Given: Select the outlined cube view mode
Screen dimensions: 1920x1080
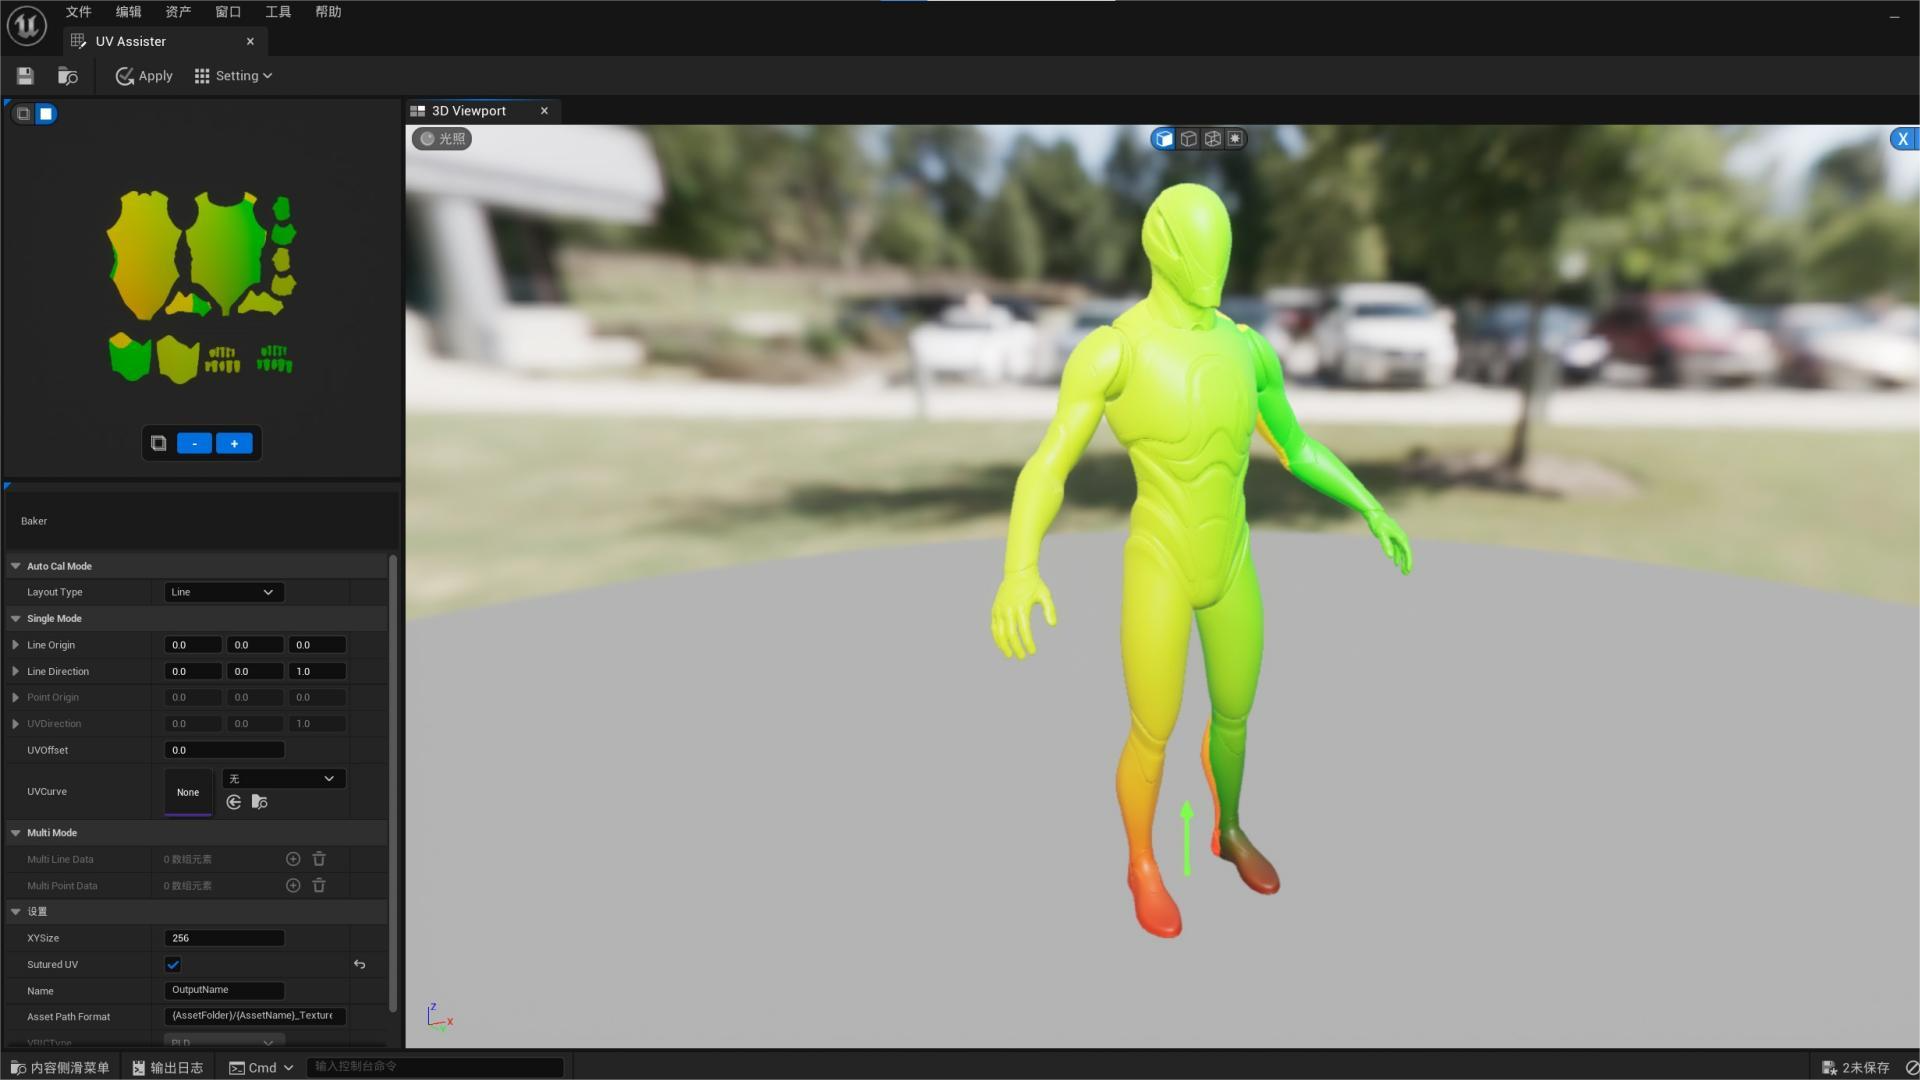Looking at the screenshot, I should (1188, 139).
